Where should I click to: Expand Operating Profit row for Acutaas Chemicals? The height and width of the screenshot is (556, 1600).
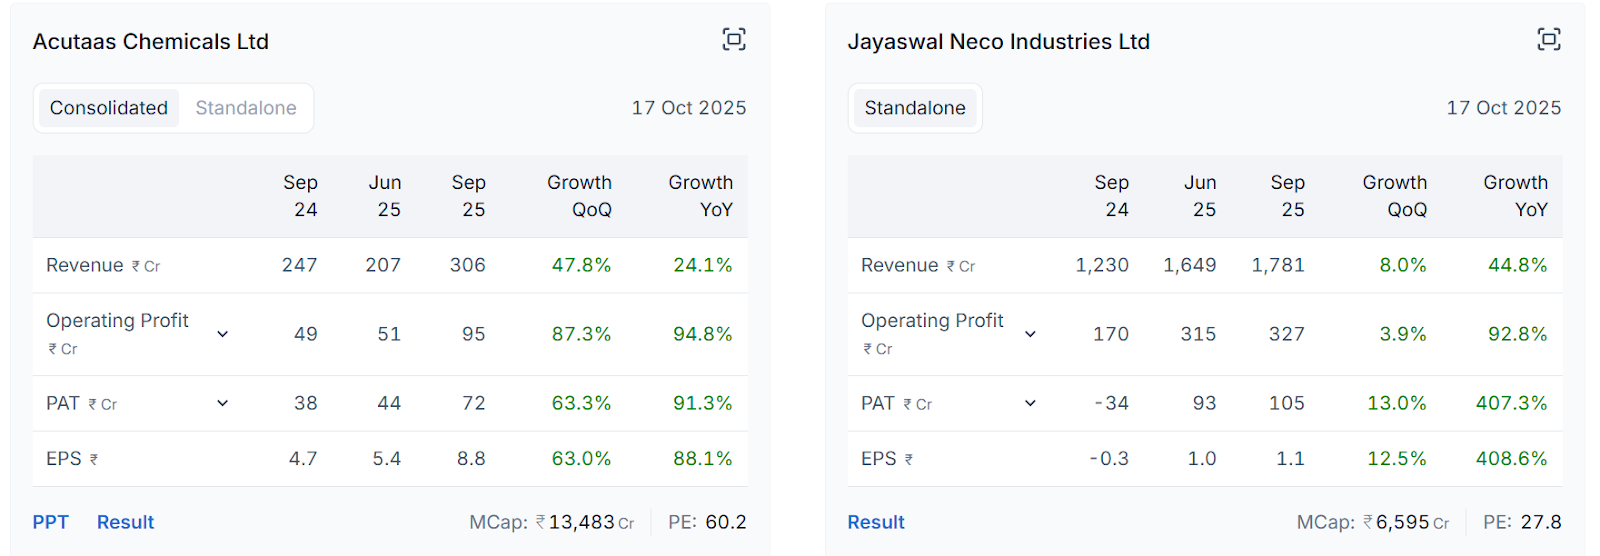223,334
